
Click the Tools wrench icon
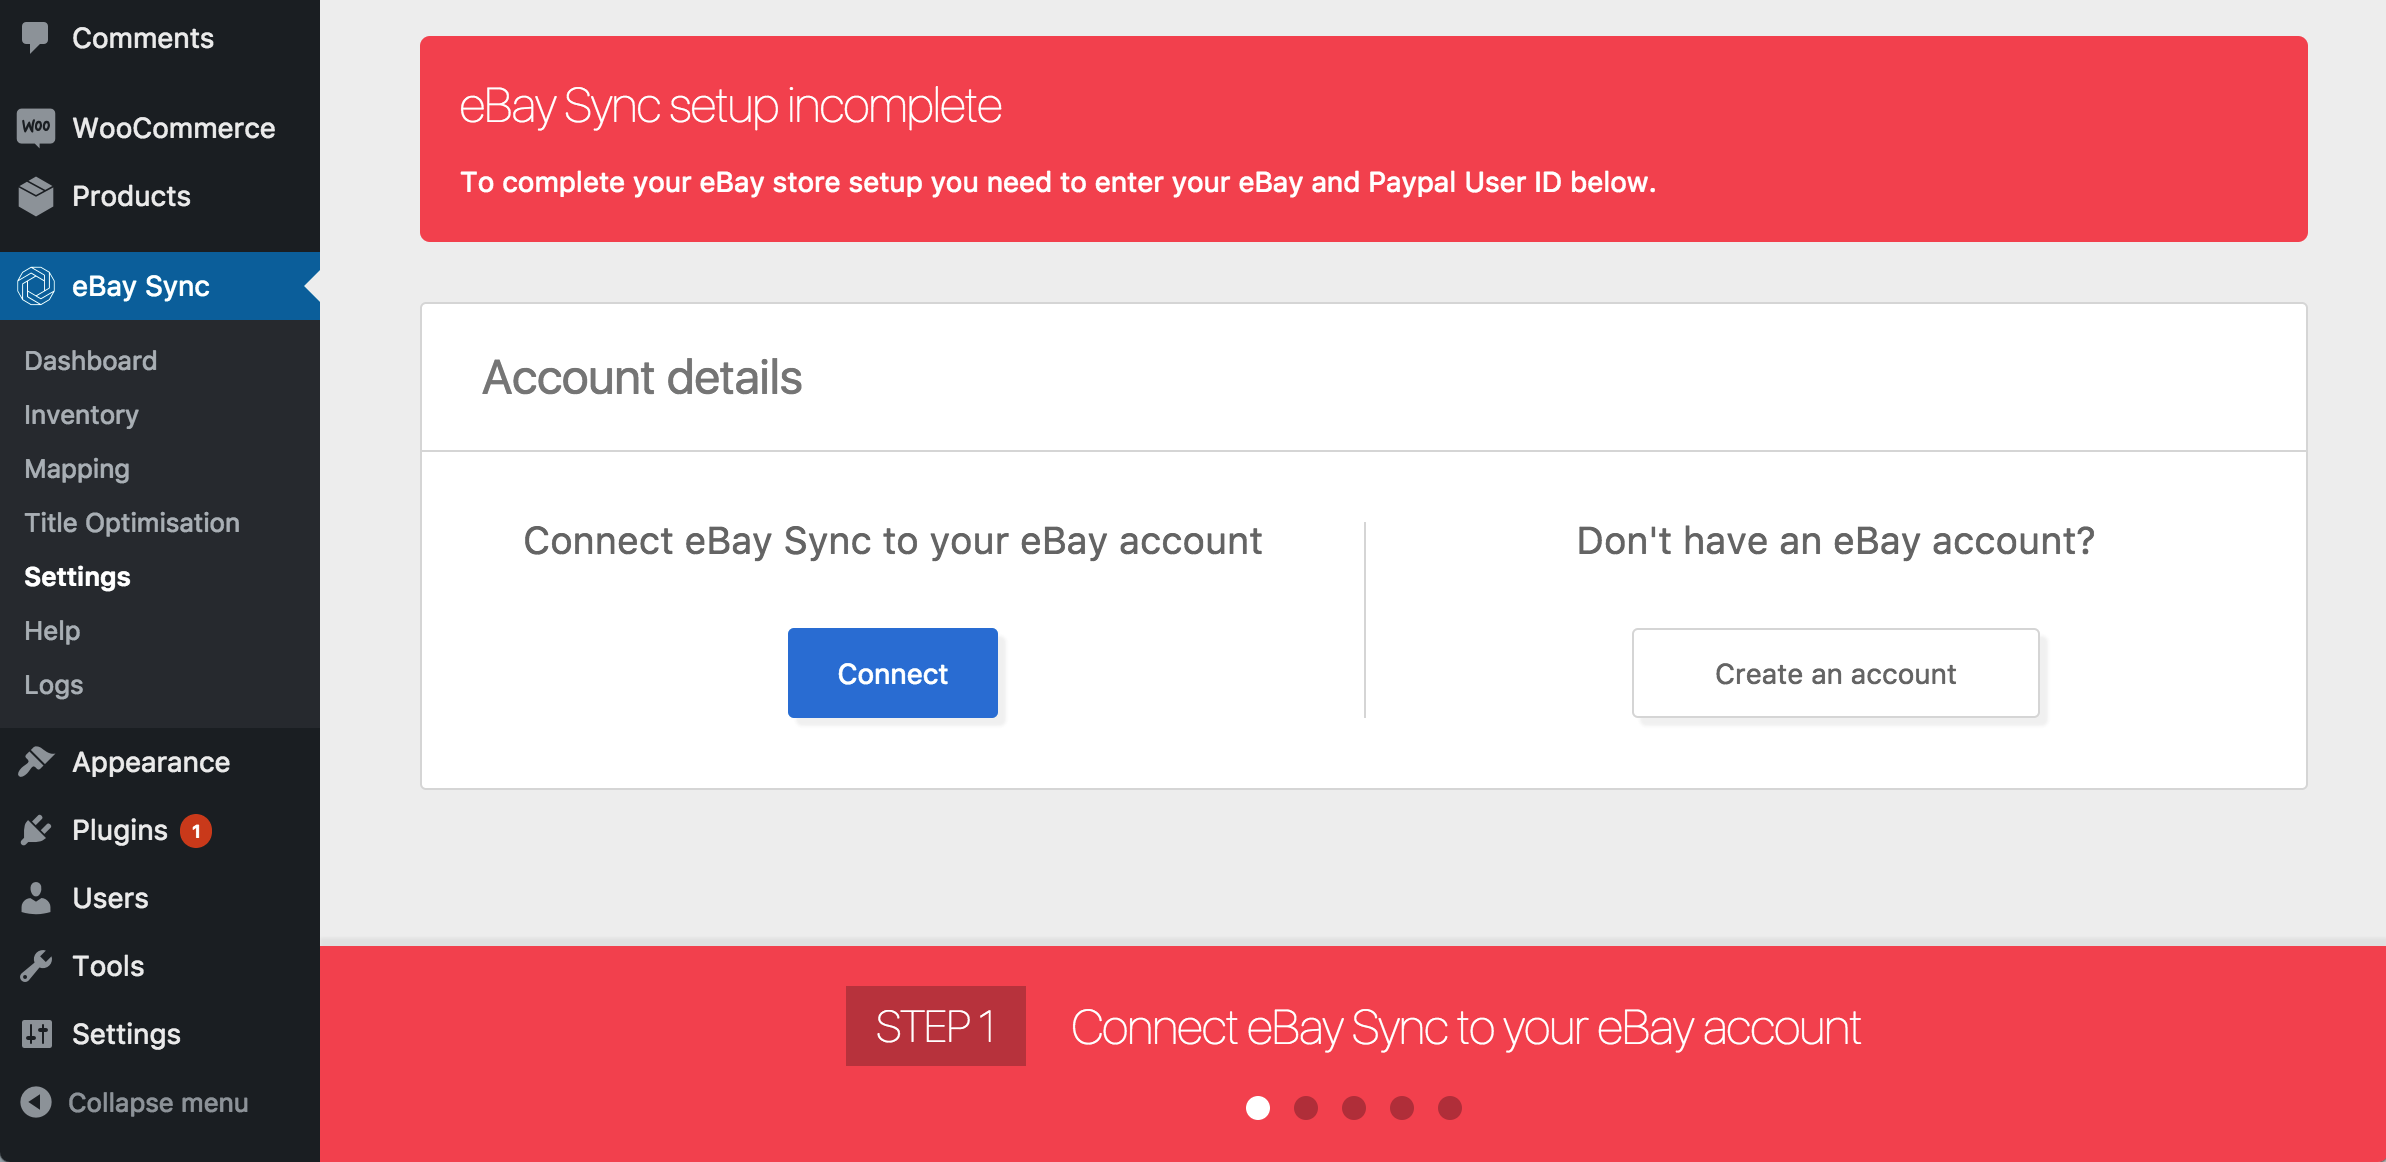(x=36, y=965)
